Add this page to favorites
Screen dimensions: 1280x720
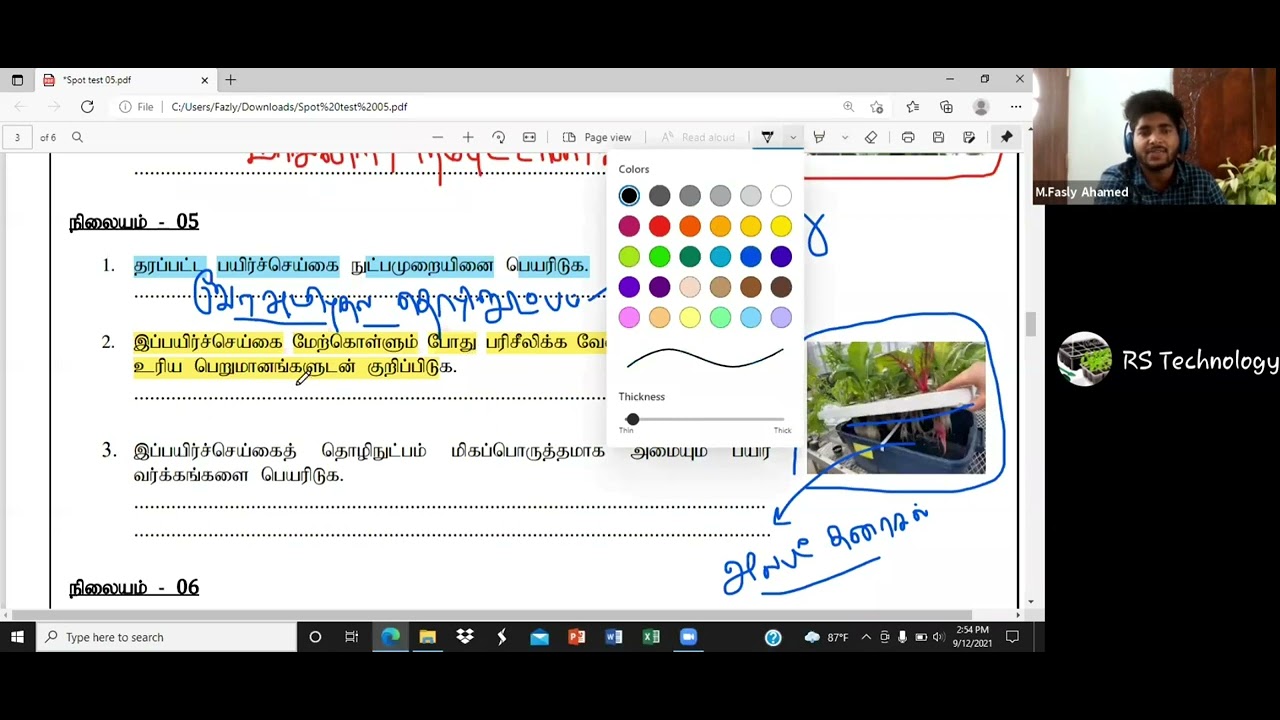tap(877, 107)
